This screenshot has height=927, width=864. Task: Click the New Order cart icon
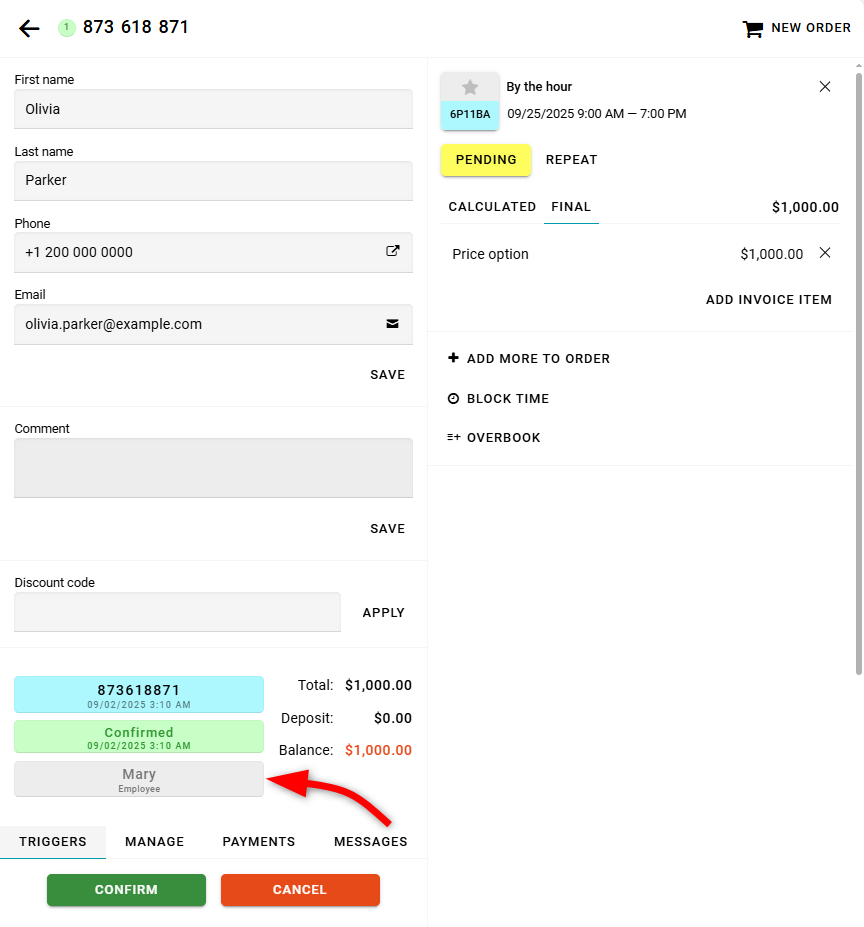point(752,29)
